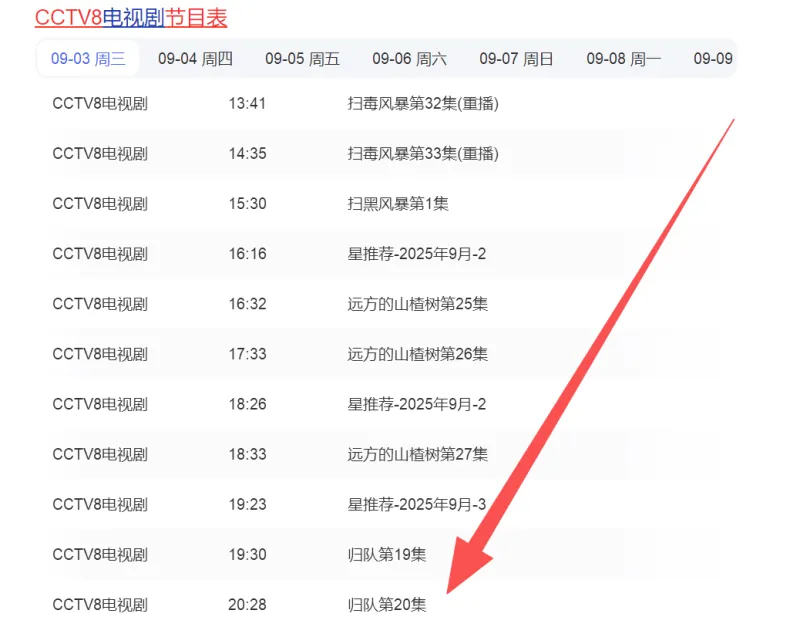This screenshot has width=800, height=627.
Task: Open the 09-05 周五 schedule tab
Action: pyautogui.click(x=302, y=59)
